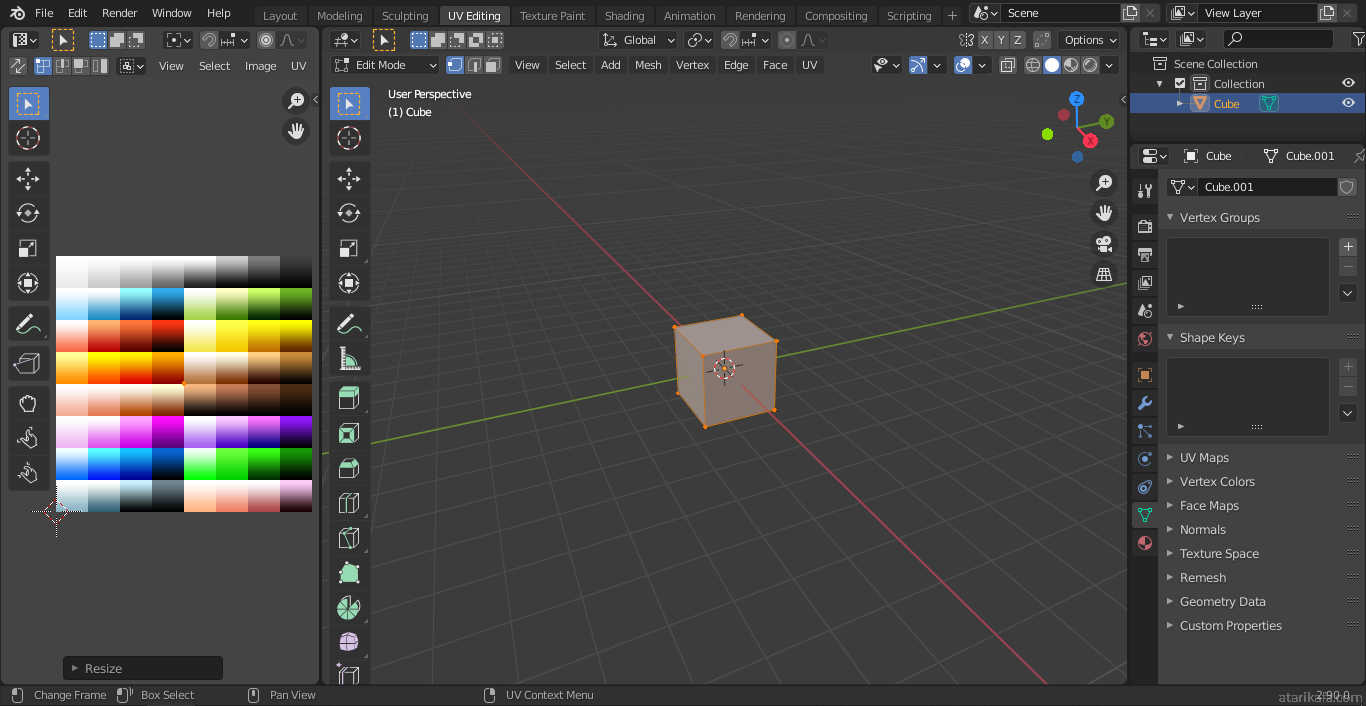Switch perspective/orthographic with the grid icon
Screen dimensions: 1366x706
pyautogui.click(x=1104, y=274)
